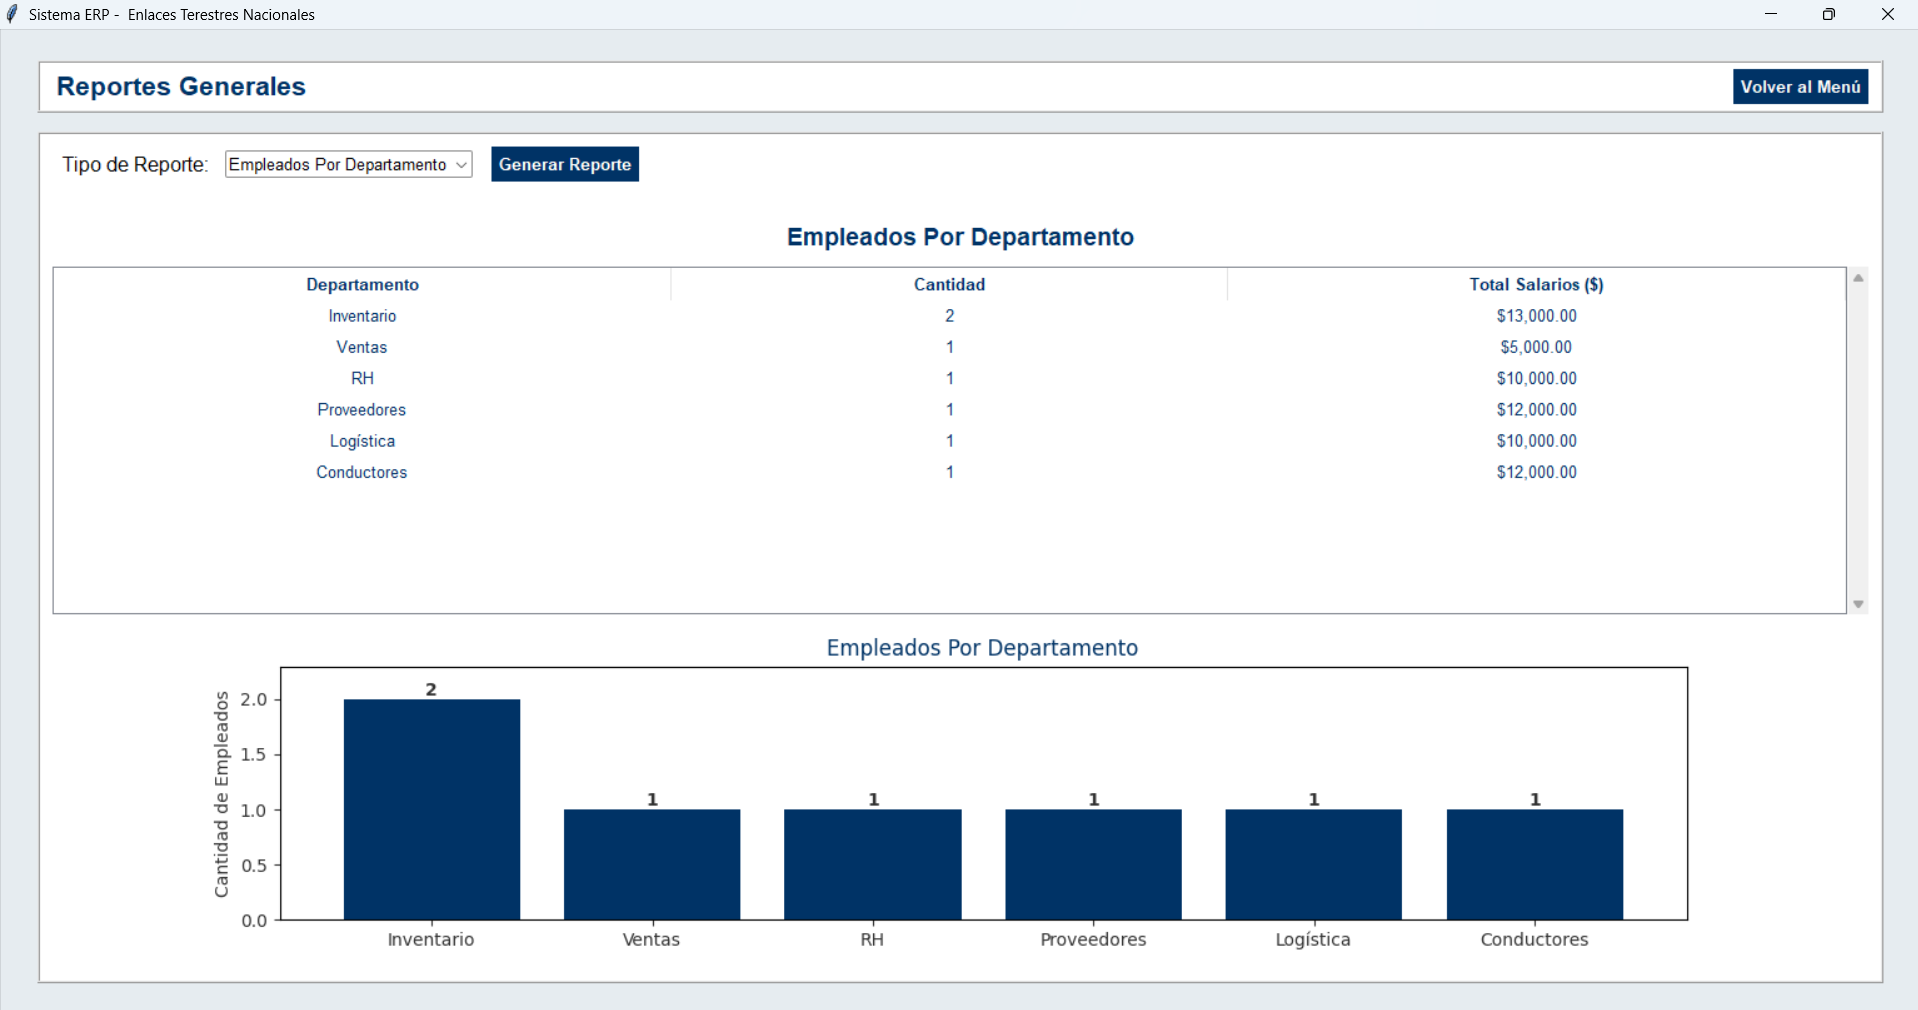Click the Total Salarios ($) column header

(1536, 285)
